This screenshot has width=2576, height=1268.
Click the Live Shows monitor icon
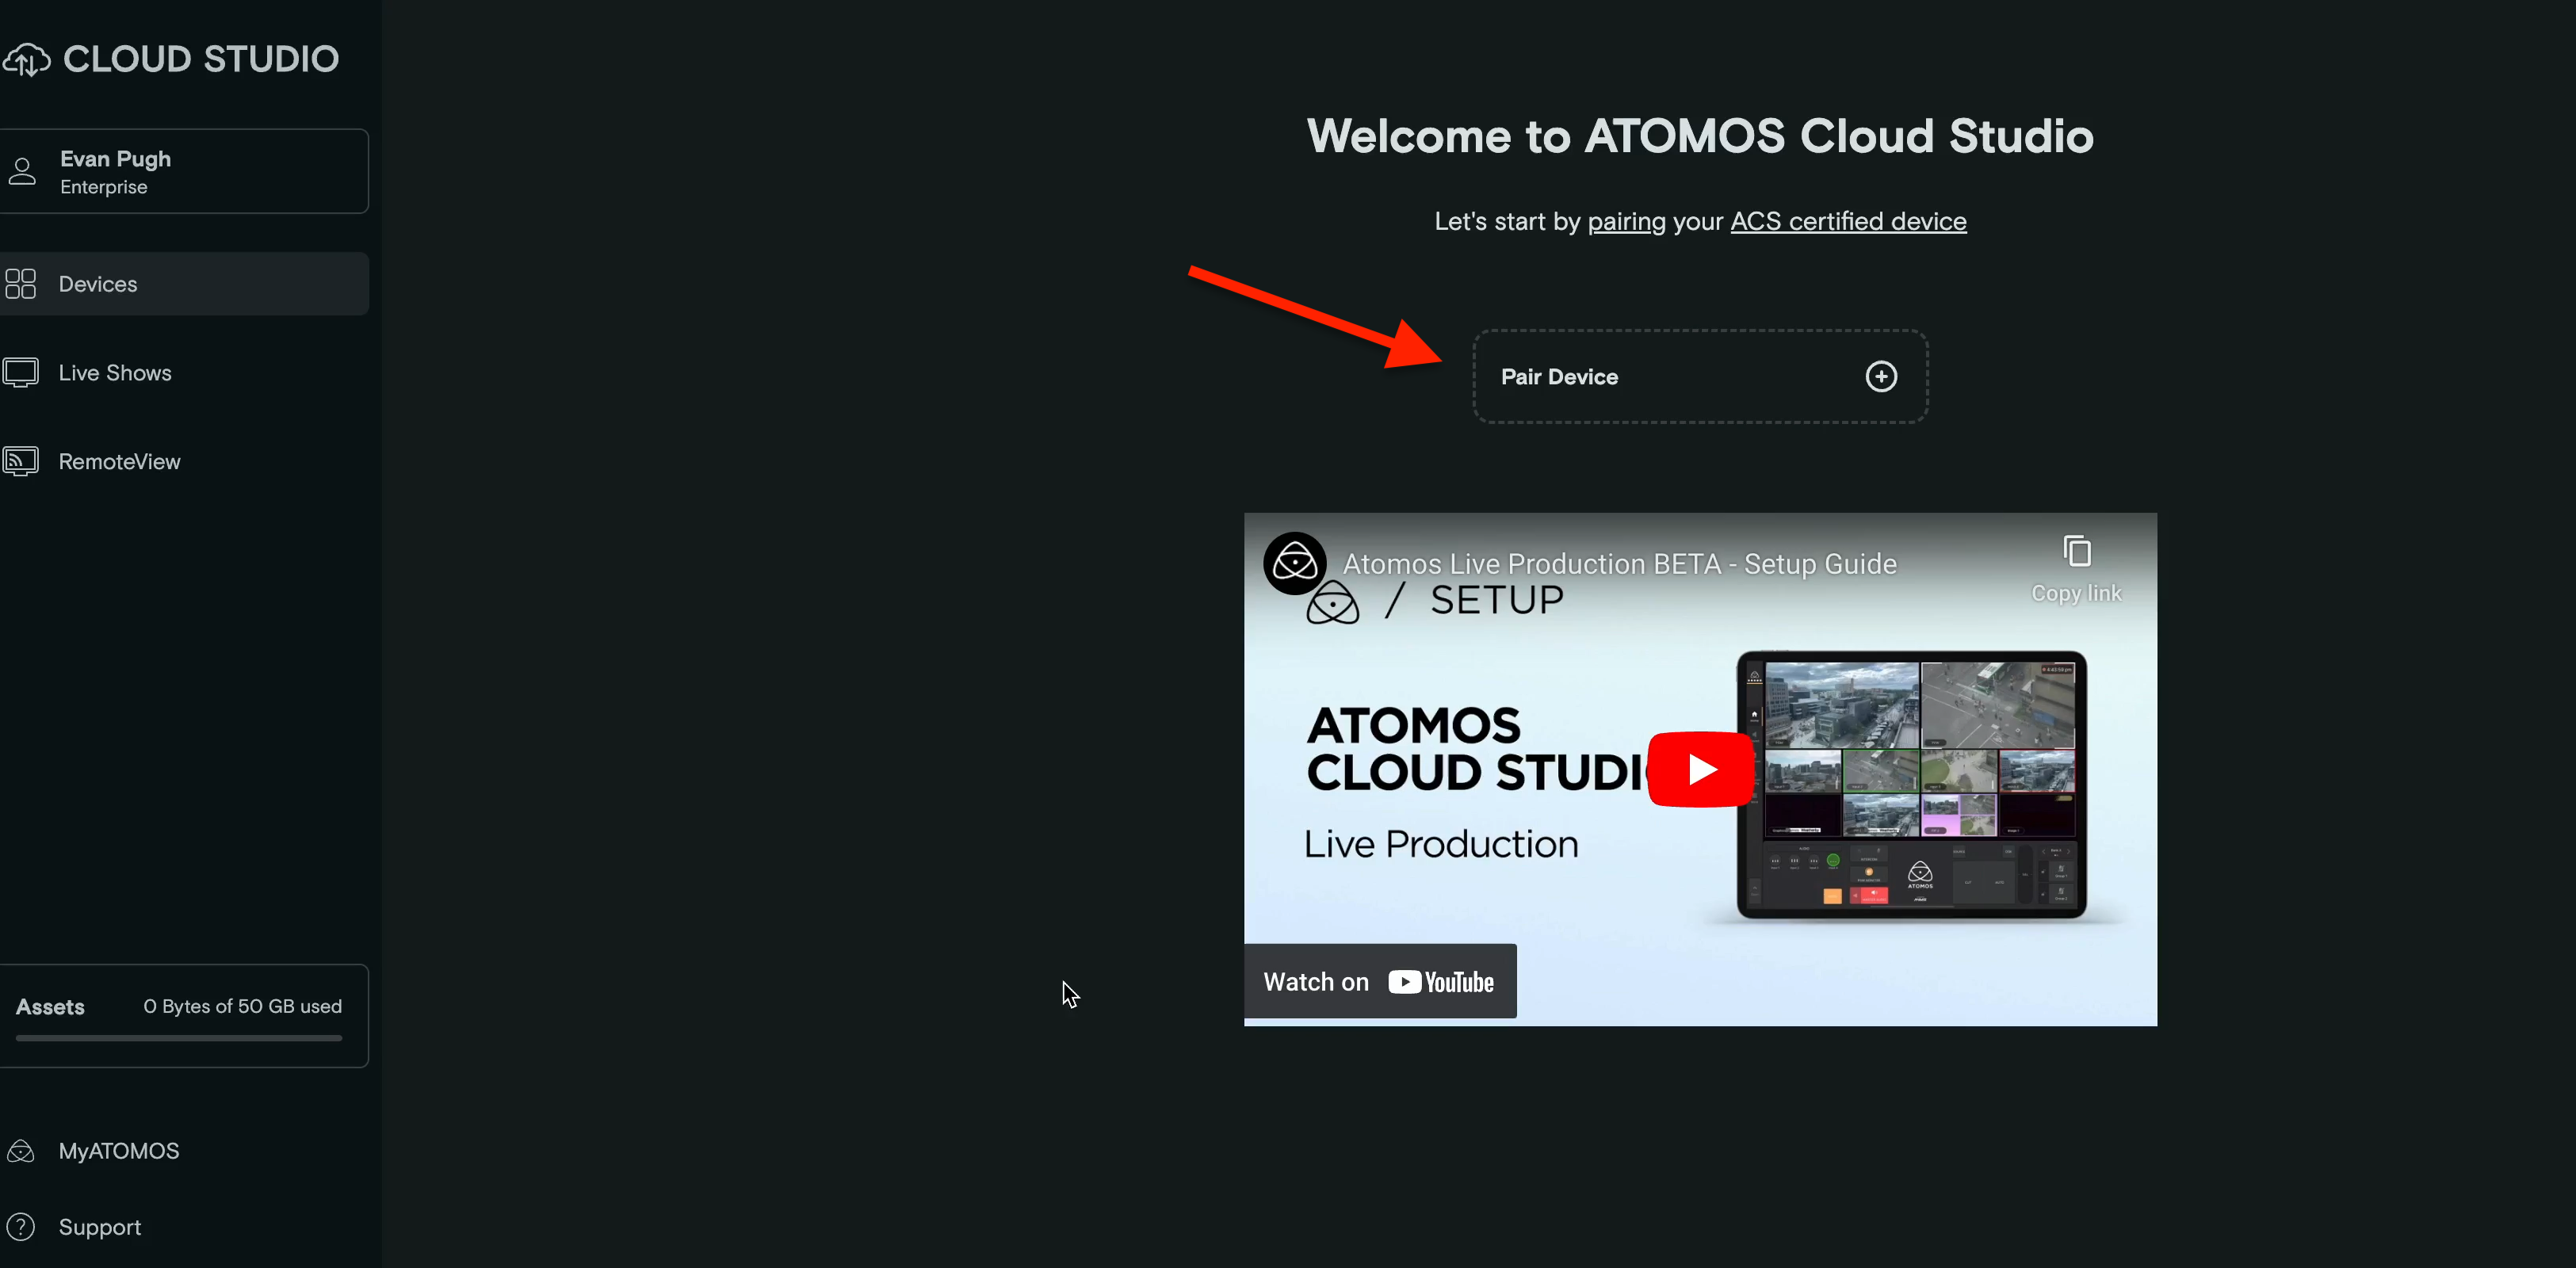pyautogui.click(x=20, y=373)
